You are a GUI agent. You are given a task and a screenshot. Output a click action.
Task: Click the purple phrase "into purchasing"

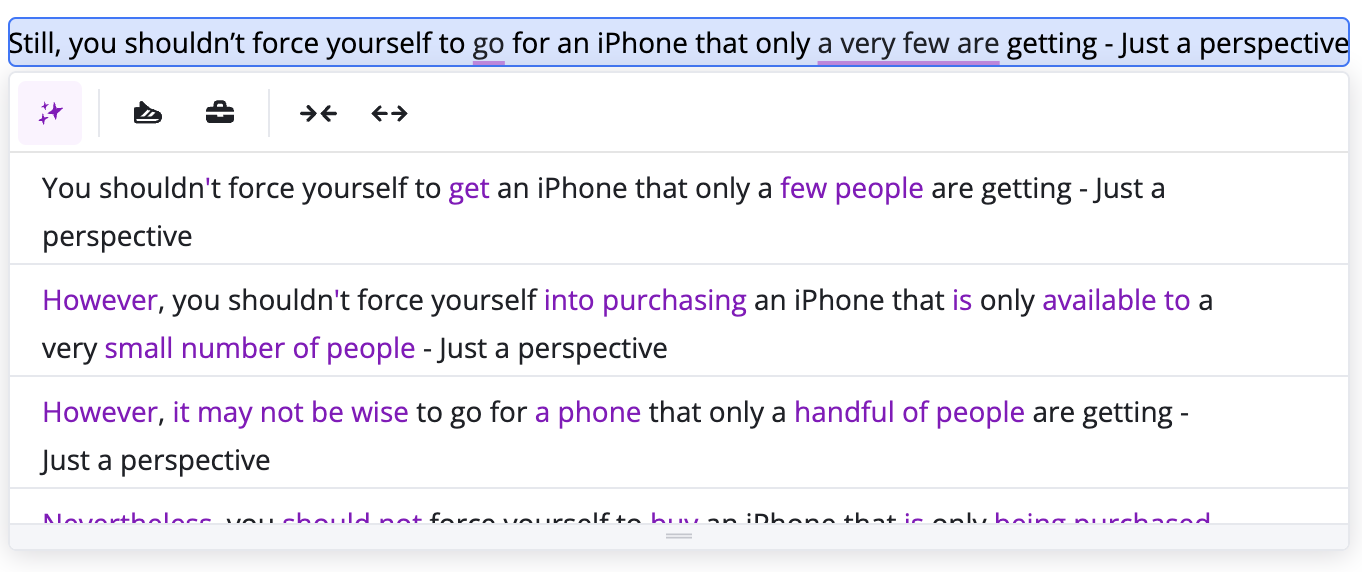(645, 301)
